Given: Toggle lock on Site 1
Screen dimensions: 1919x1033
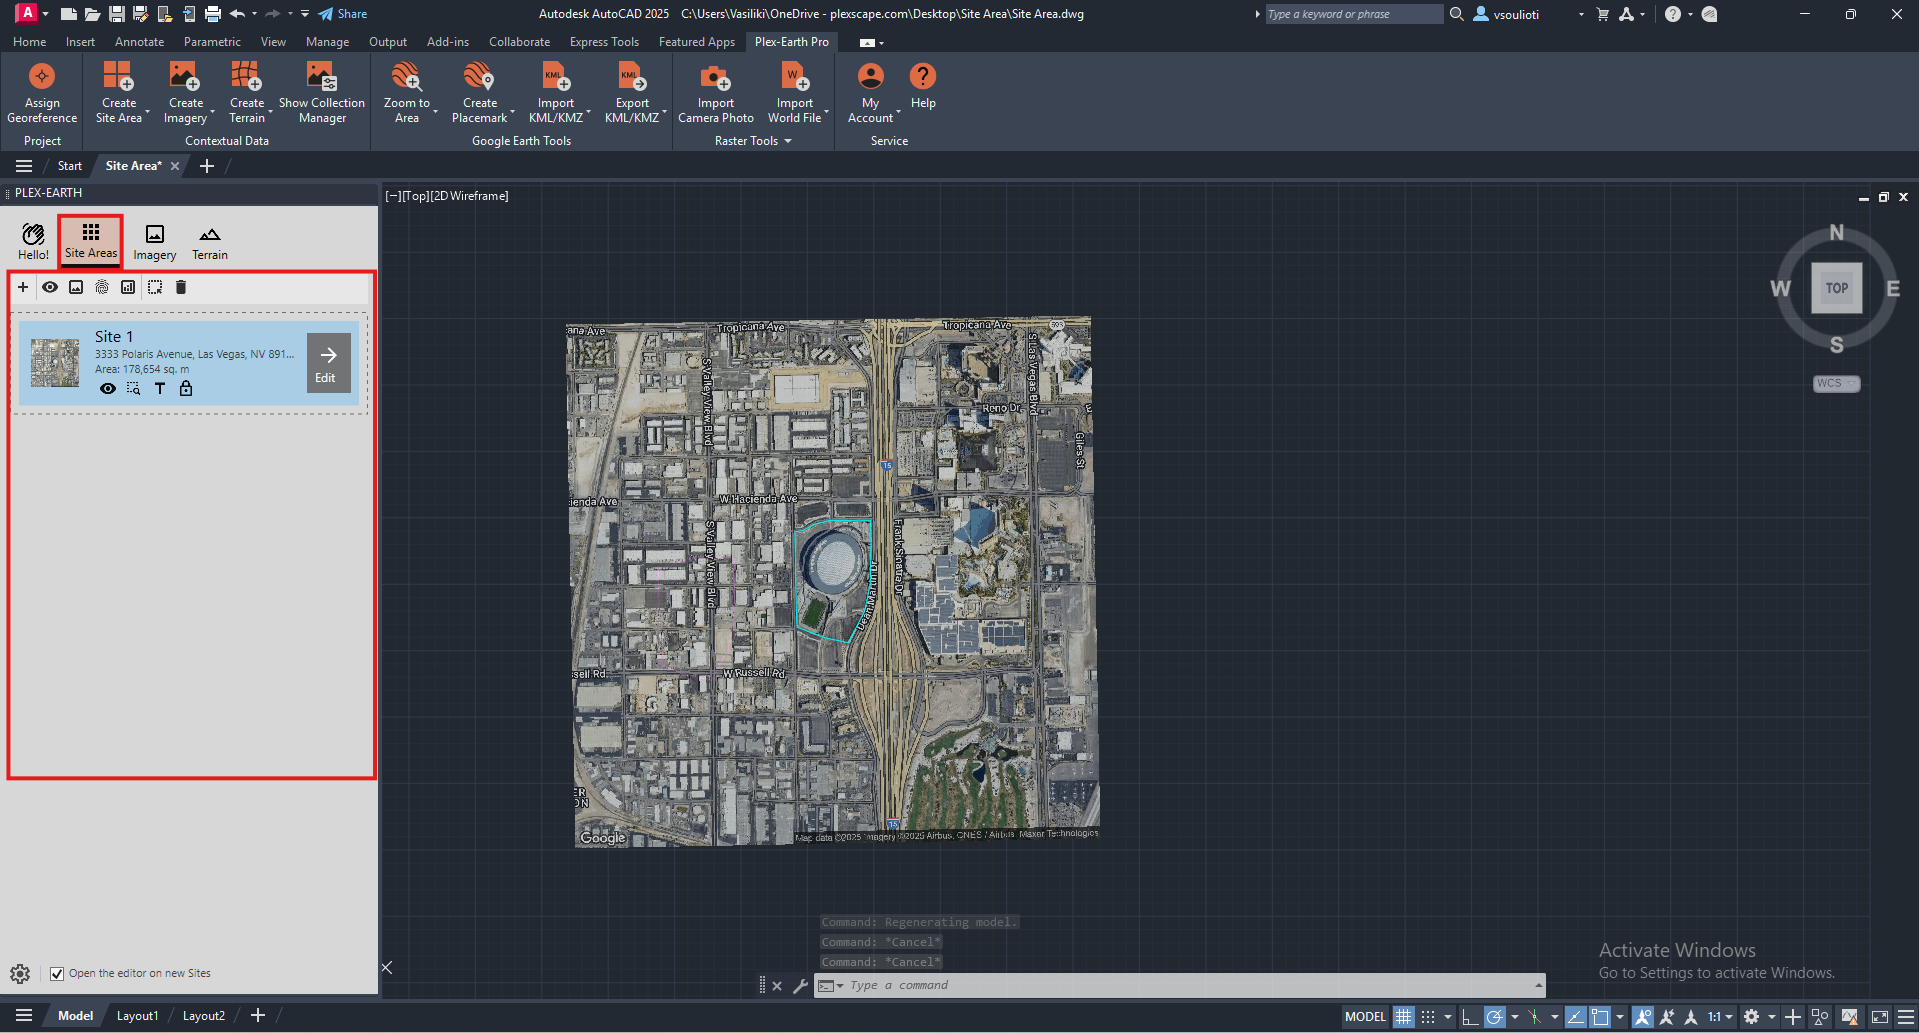Looking at the screenshot, I should click(x=186, y=389).
